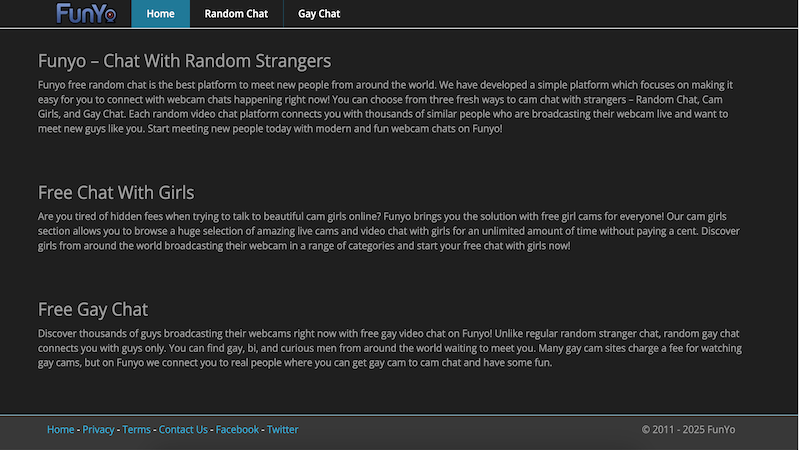Click the blank dark area below Free Gay Chat paragraph
This screenshot has height=450, width=800.
click(400, 392)
